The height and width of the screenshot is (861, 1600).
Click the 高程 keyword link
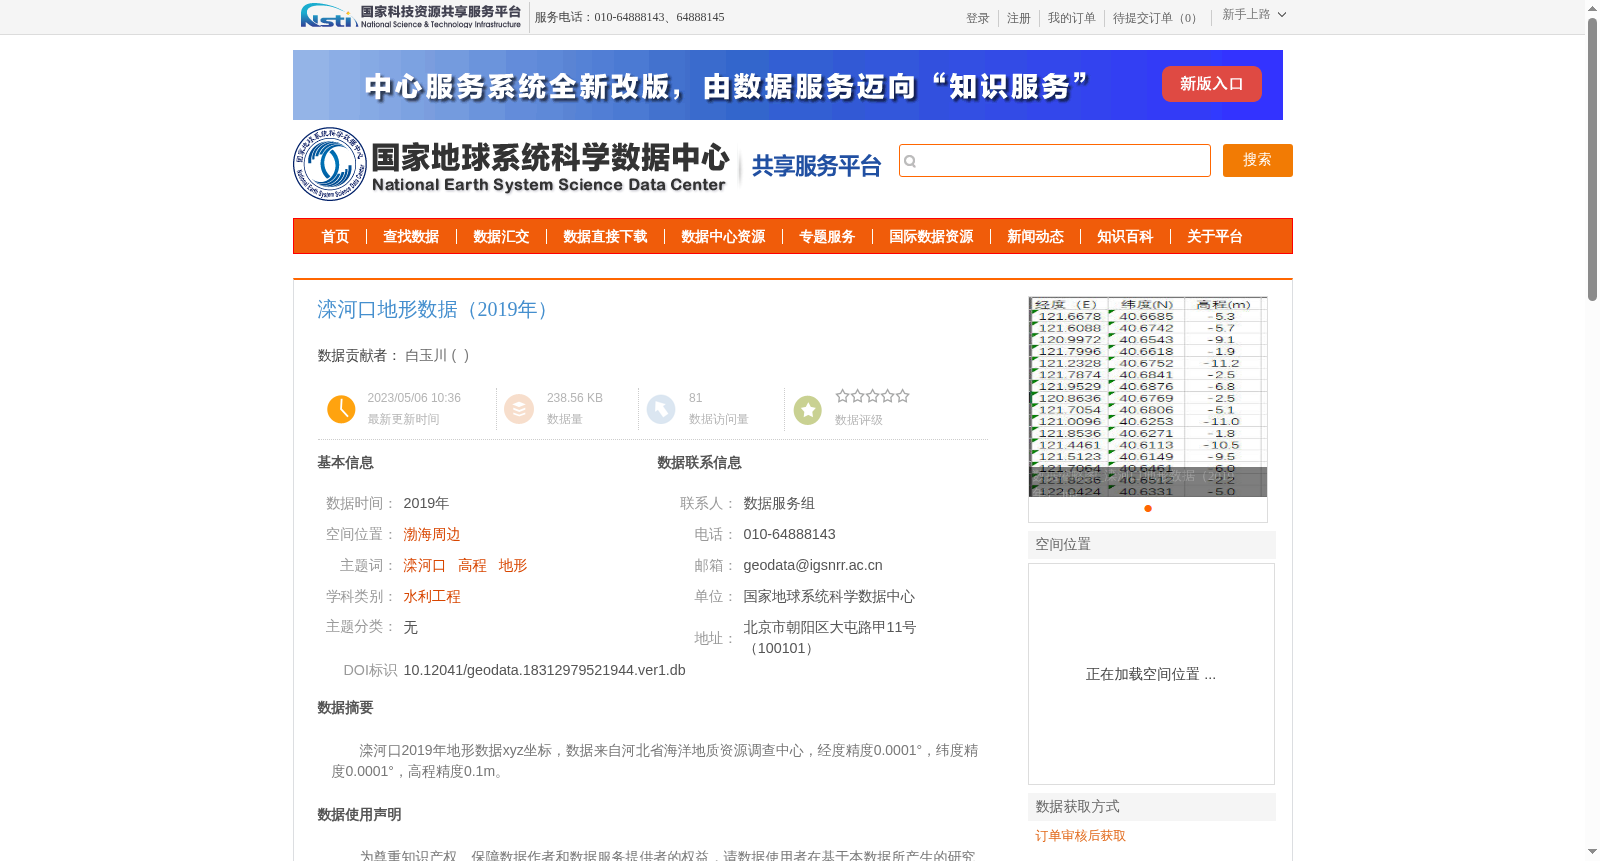tap(472, 566)
